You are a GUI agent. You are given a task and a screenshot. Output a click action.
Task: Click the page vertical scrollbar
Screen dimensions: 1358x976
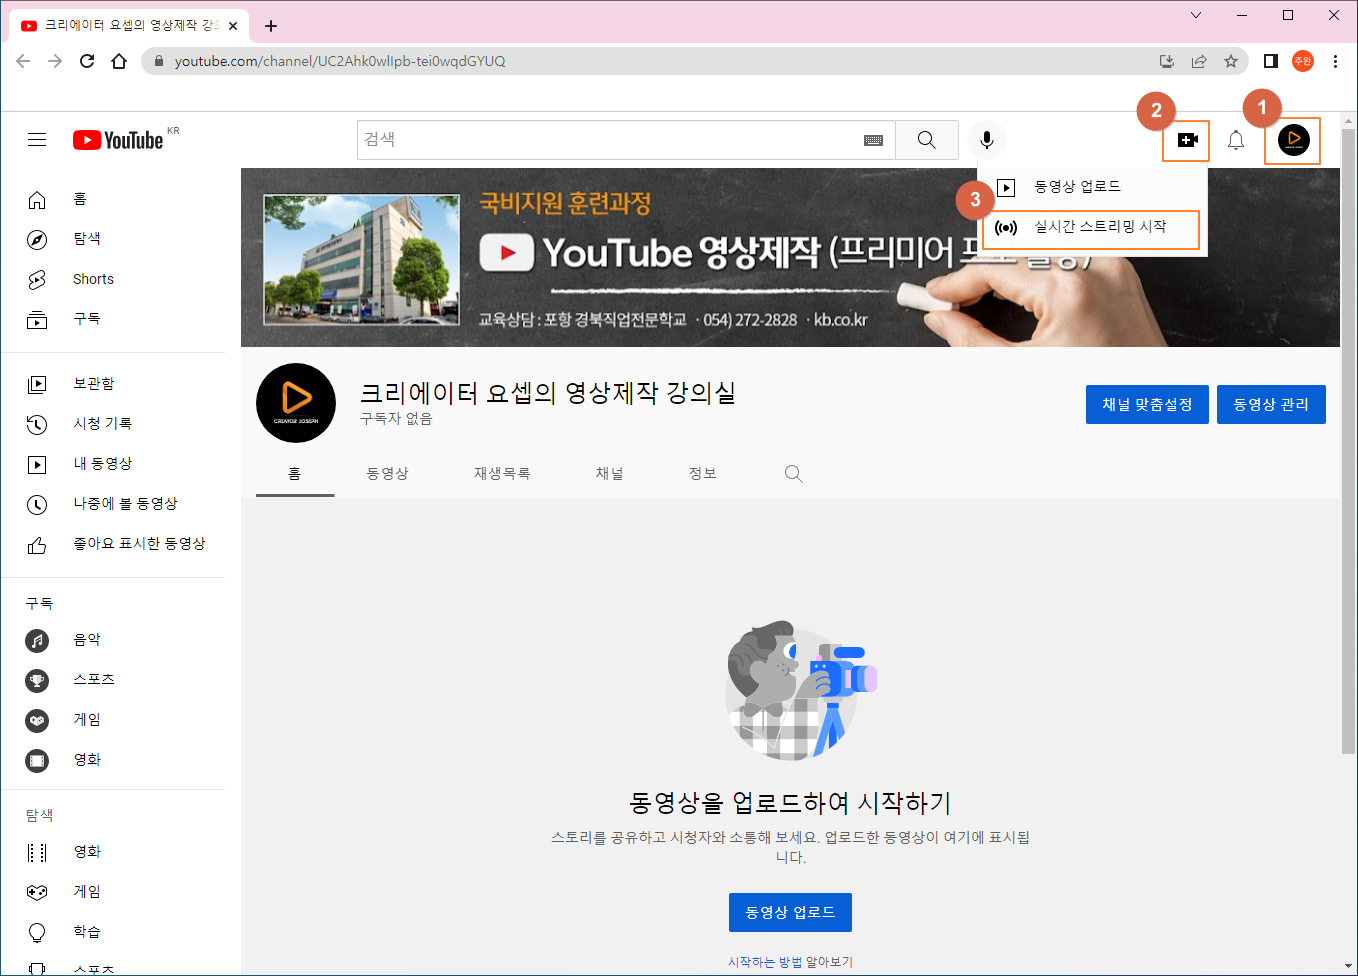click(x=1348, y=440)
